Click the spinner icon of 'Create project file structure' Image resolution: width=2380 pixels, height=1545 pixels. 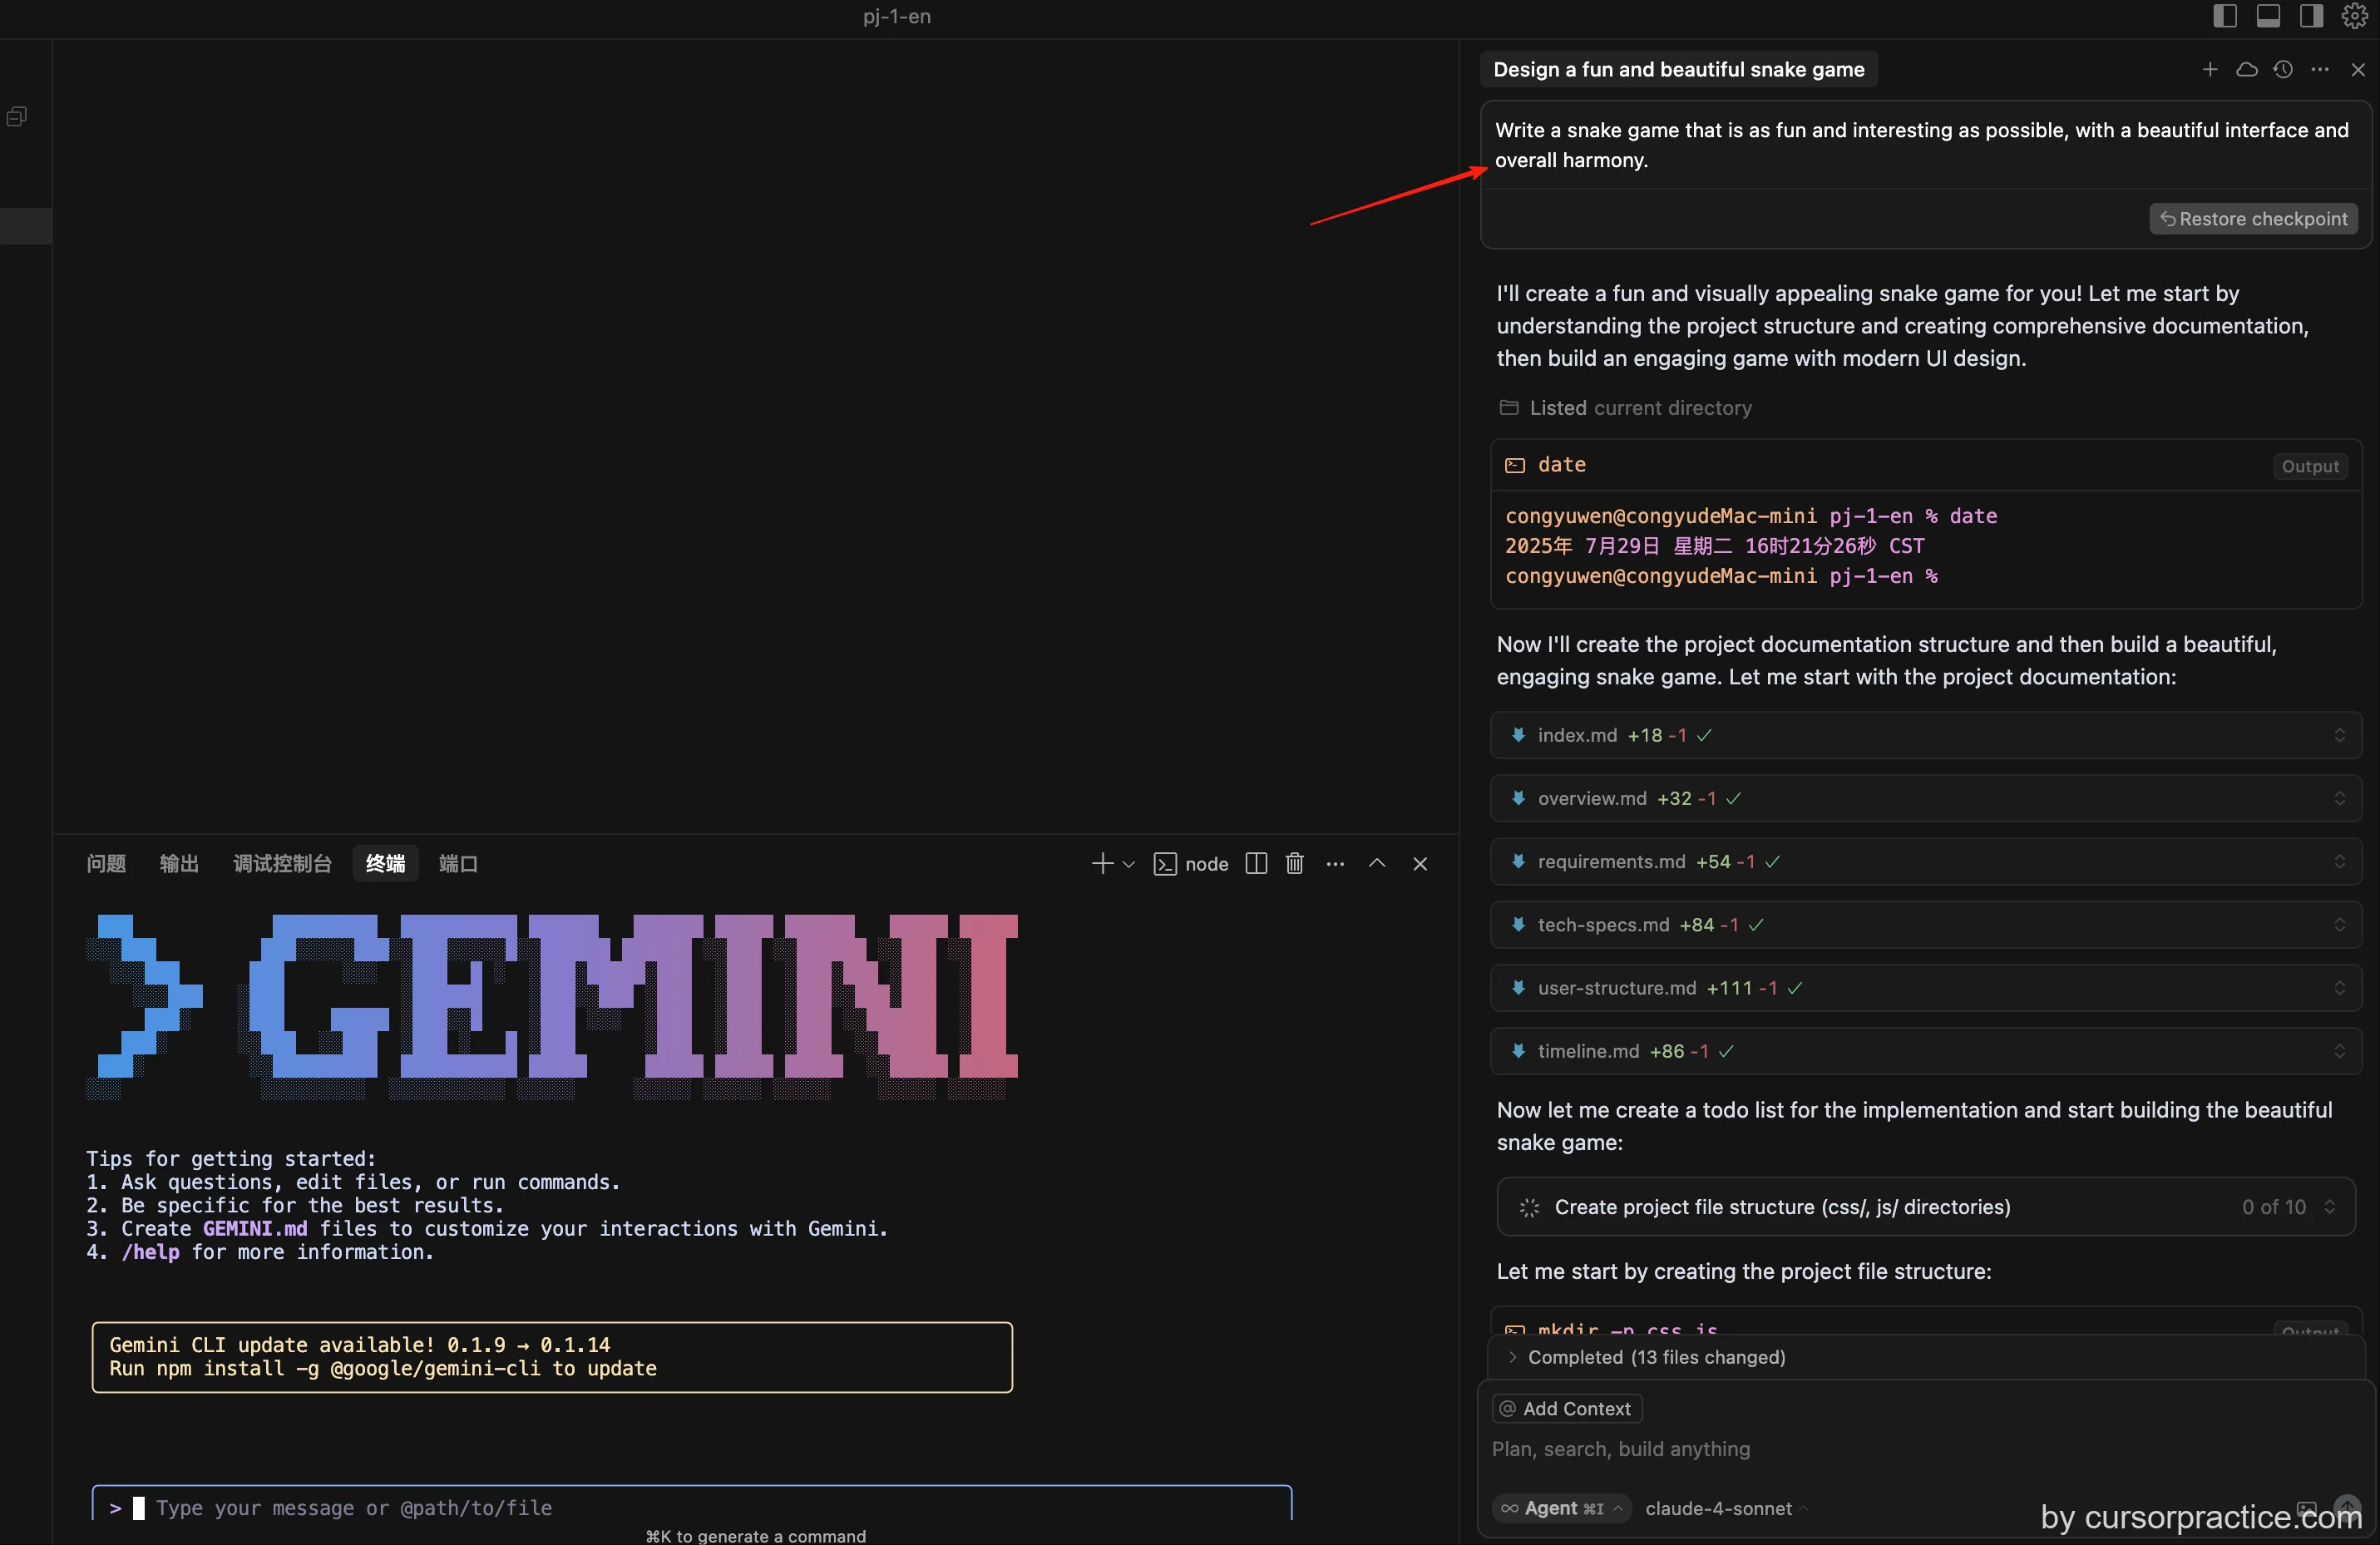point(1529,1207)
